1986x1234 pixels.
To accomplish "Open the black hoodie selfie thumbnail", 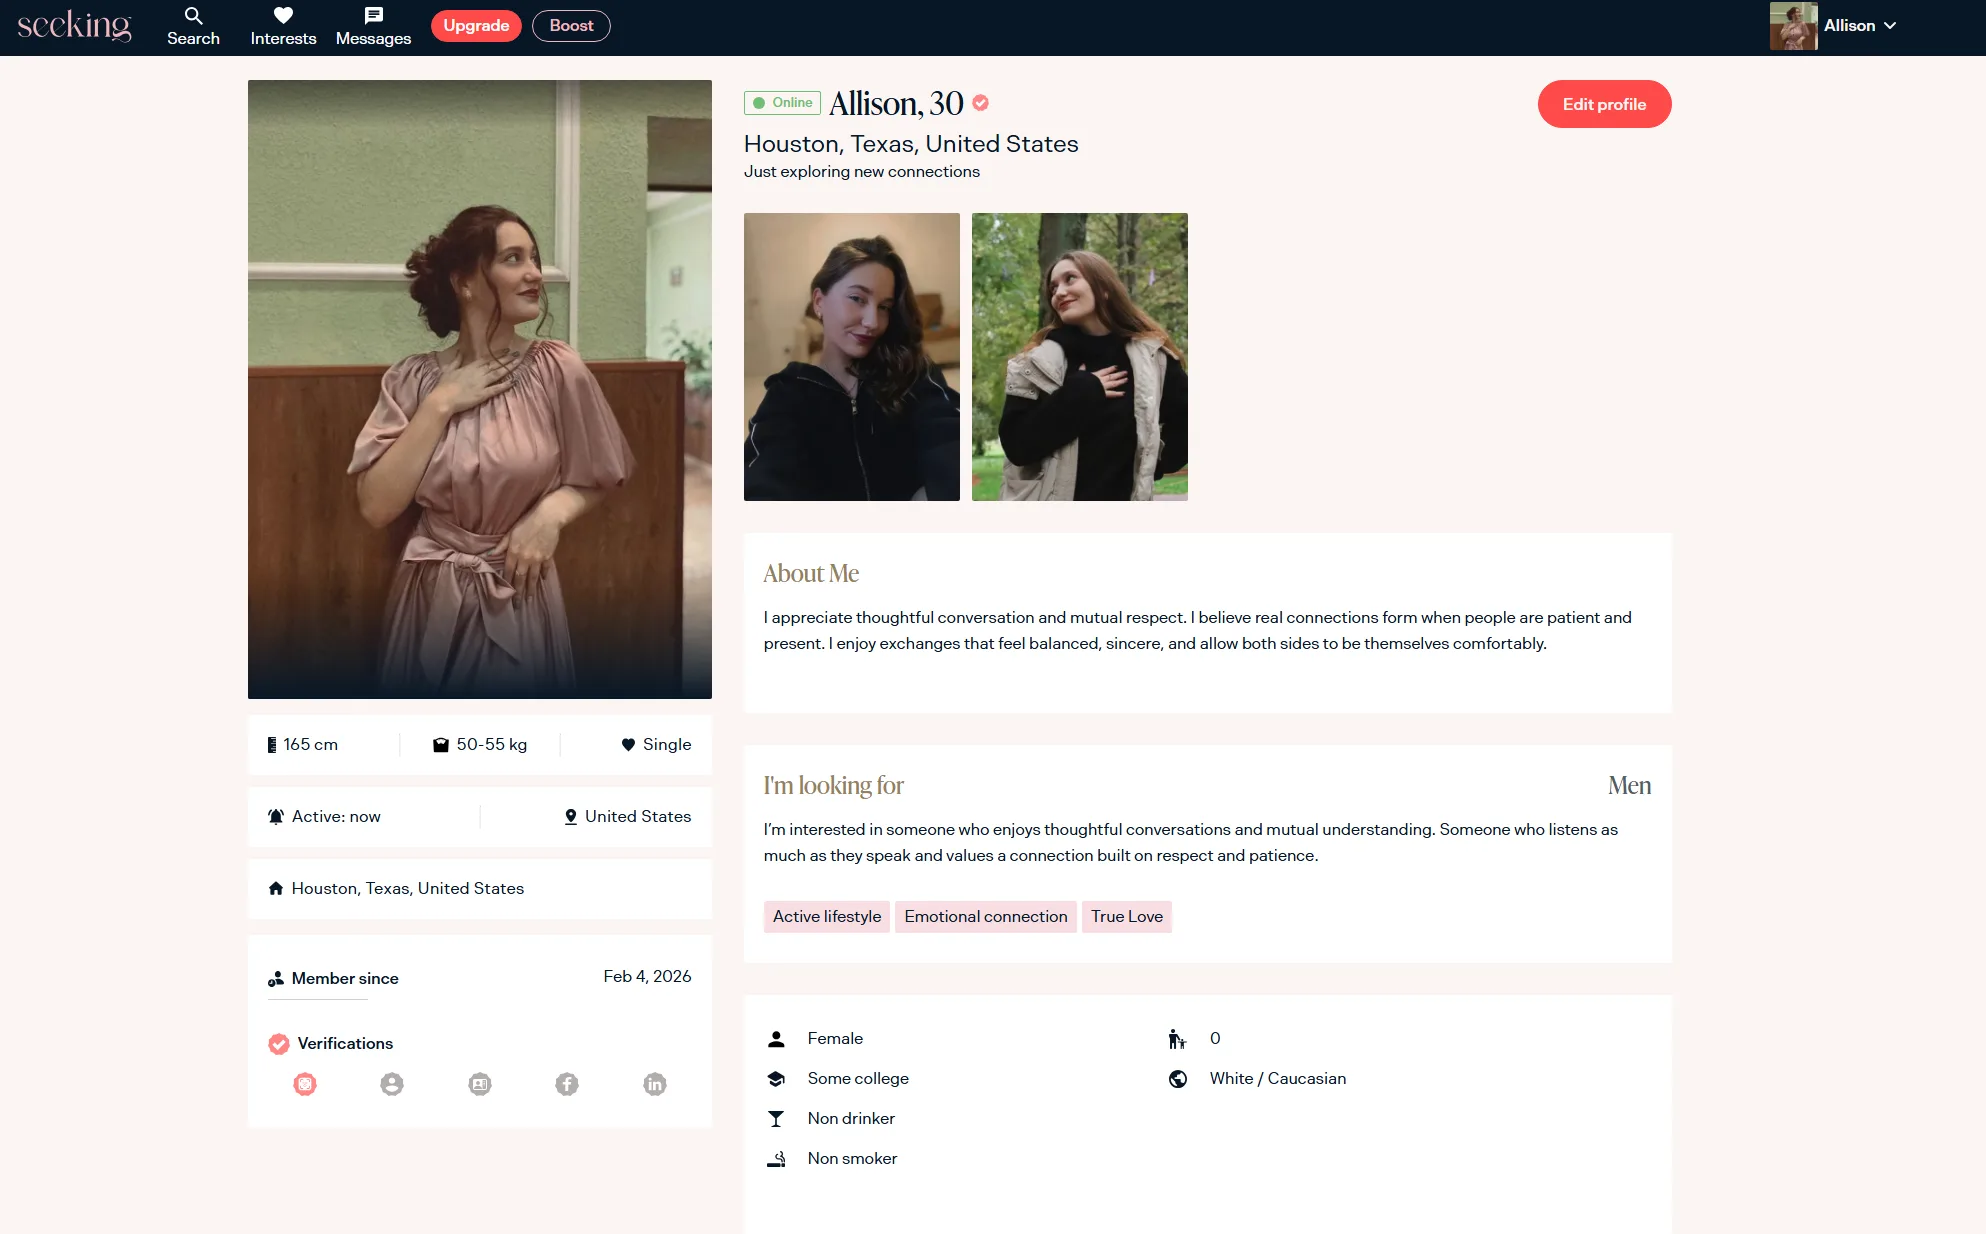I will 851,357.
